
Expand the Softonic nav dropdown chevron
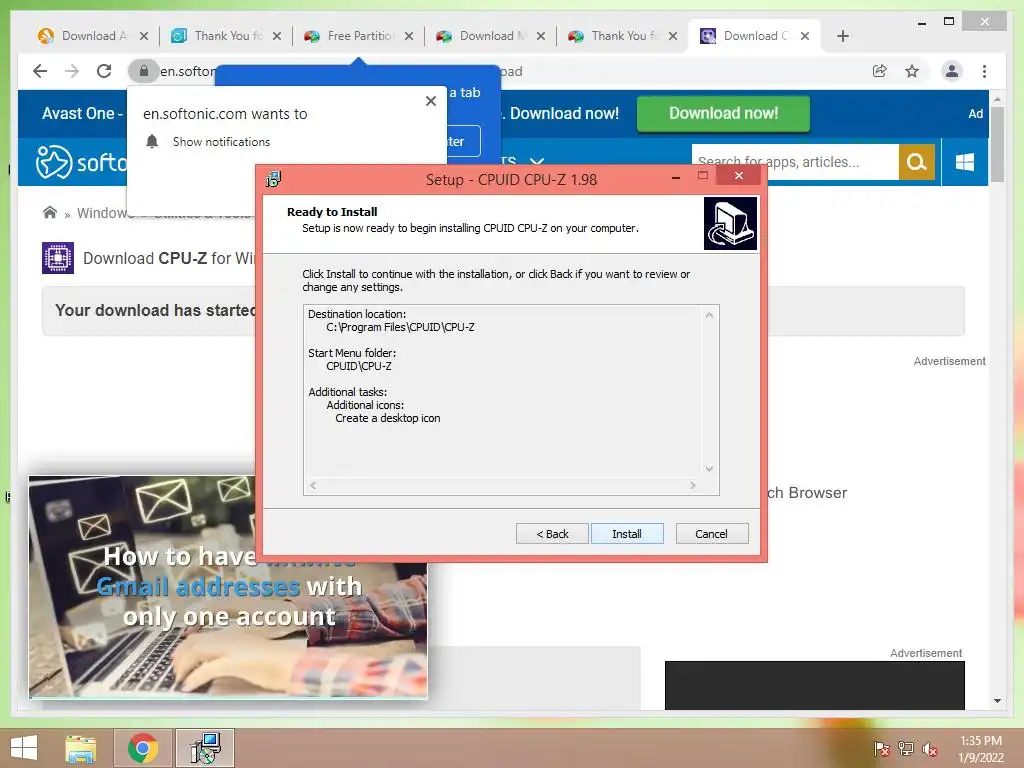[537, 161]
